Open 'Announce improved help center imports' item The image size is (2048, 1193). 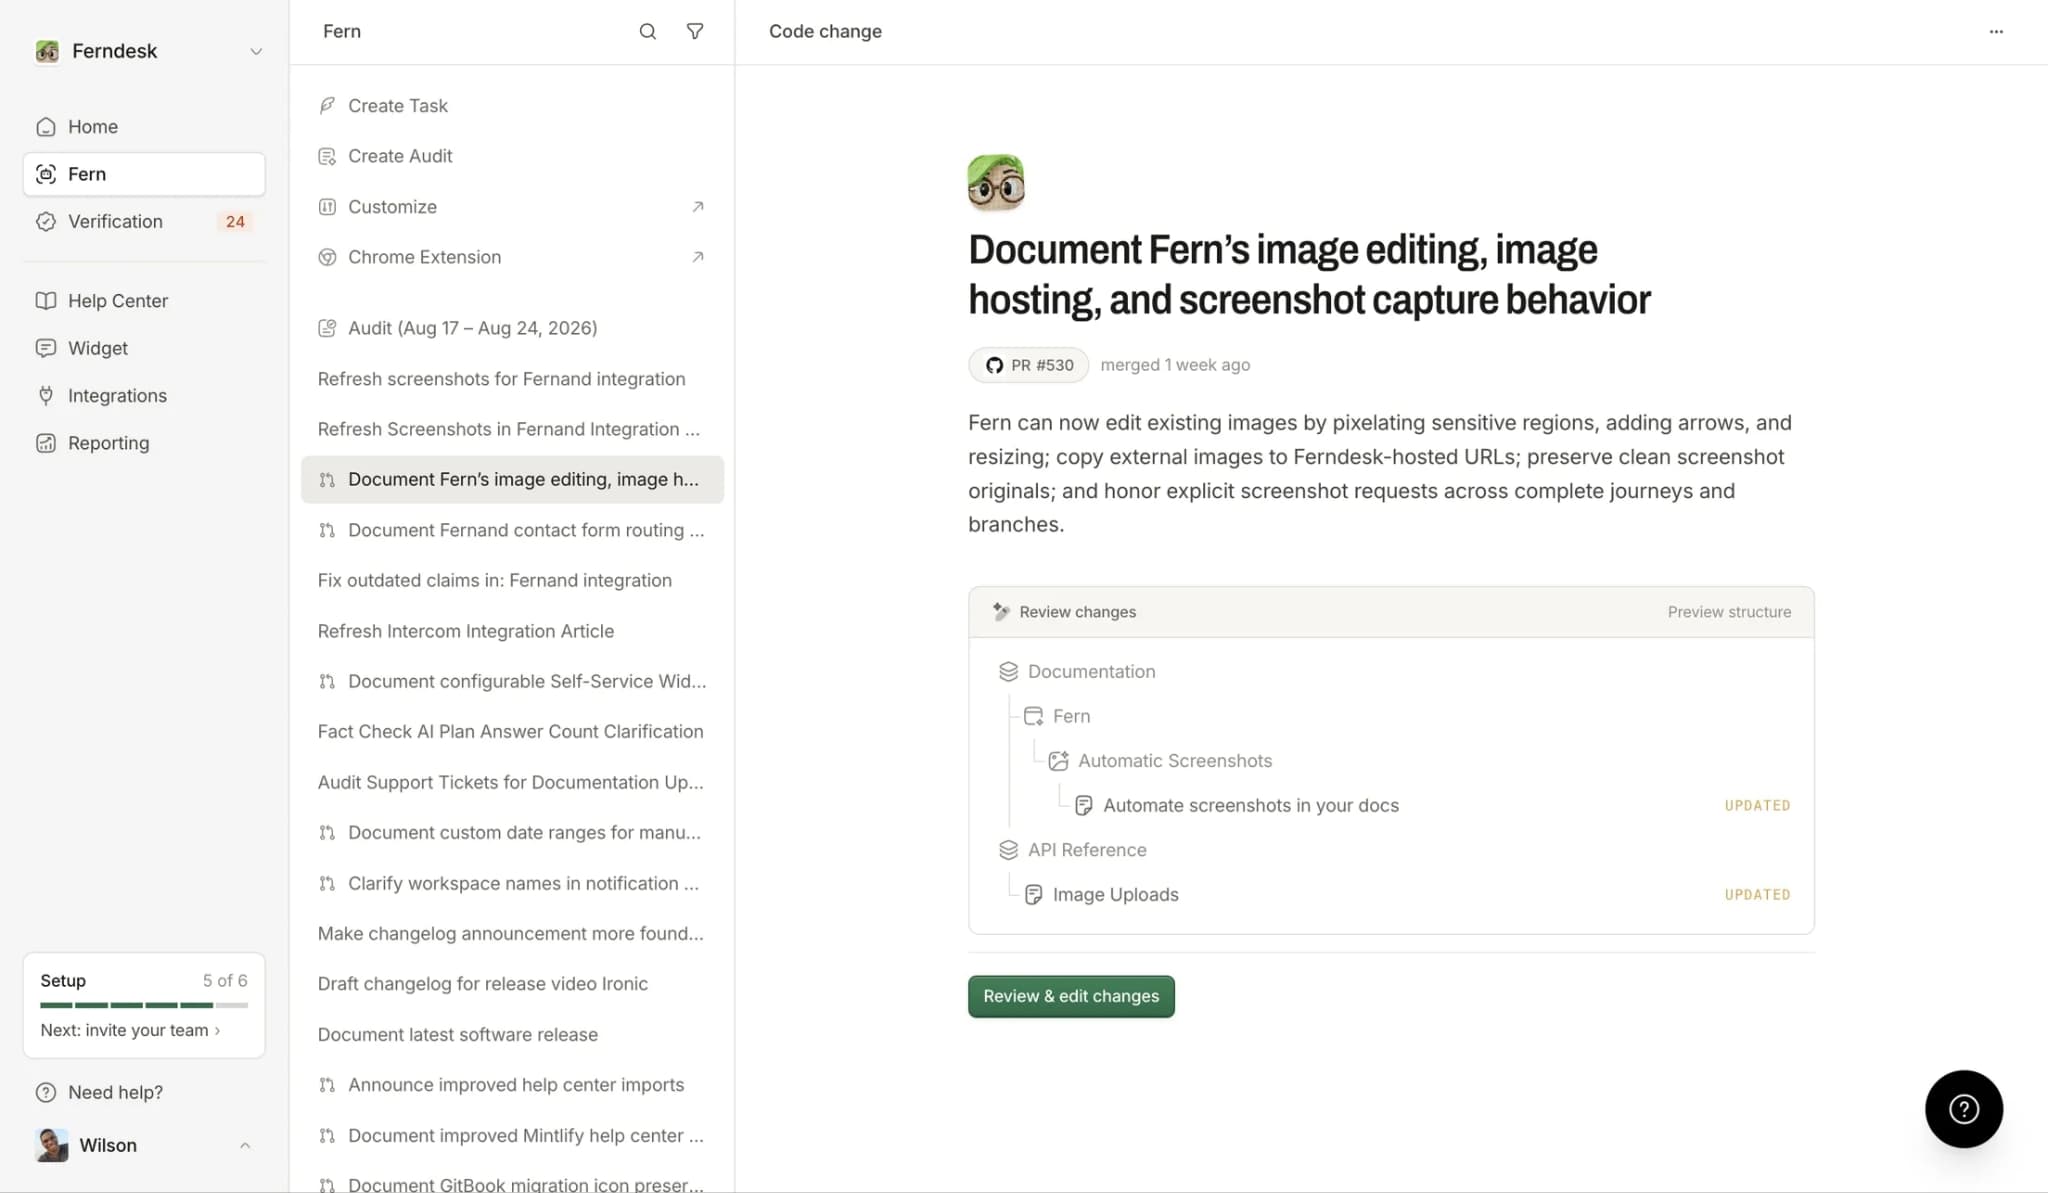coord(512,1085)
